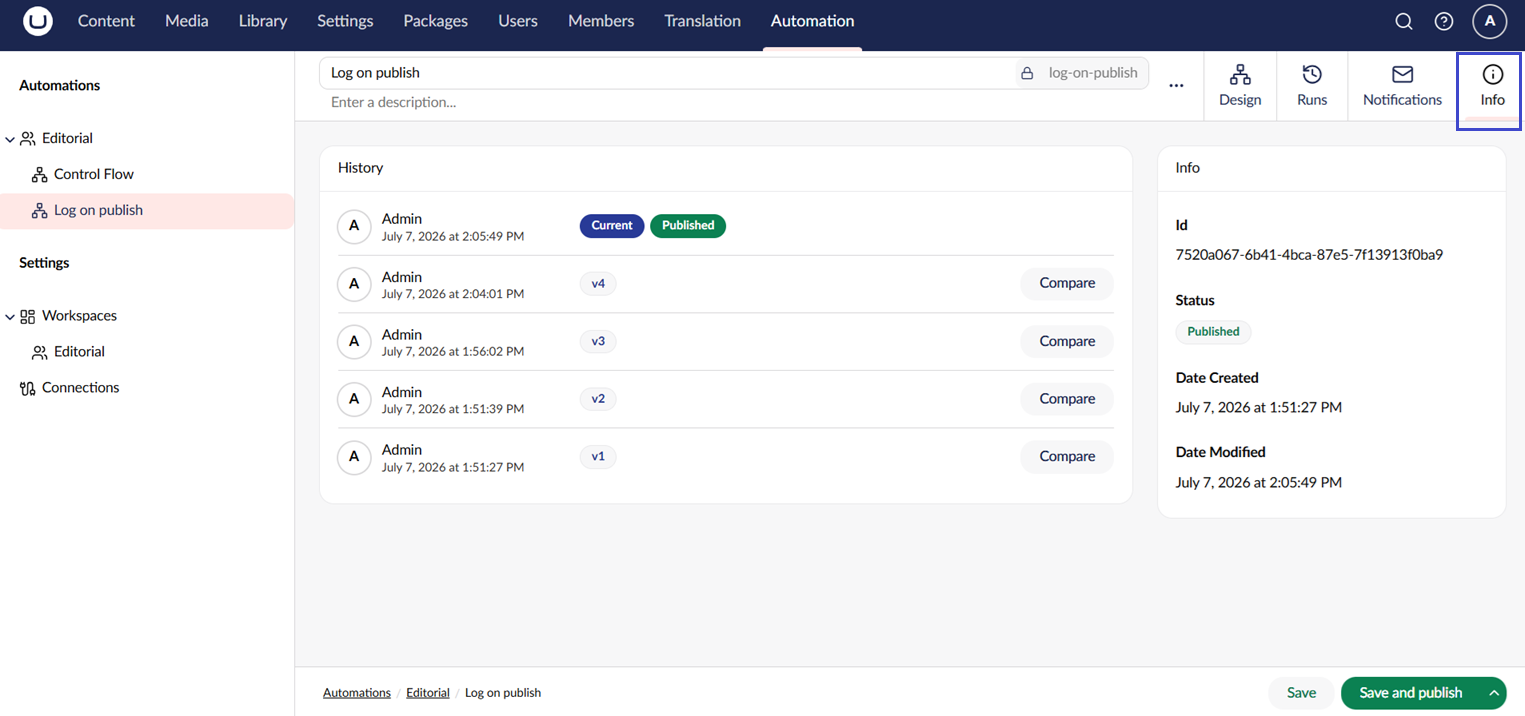Click the Admin avatar on the current version row
The height and width of the screenshot is (716, 1525).
click(354, 227)
